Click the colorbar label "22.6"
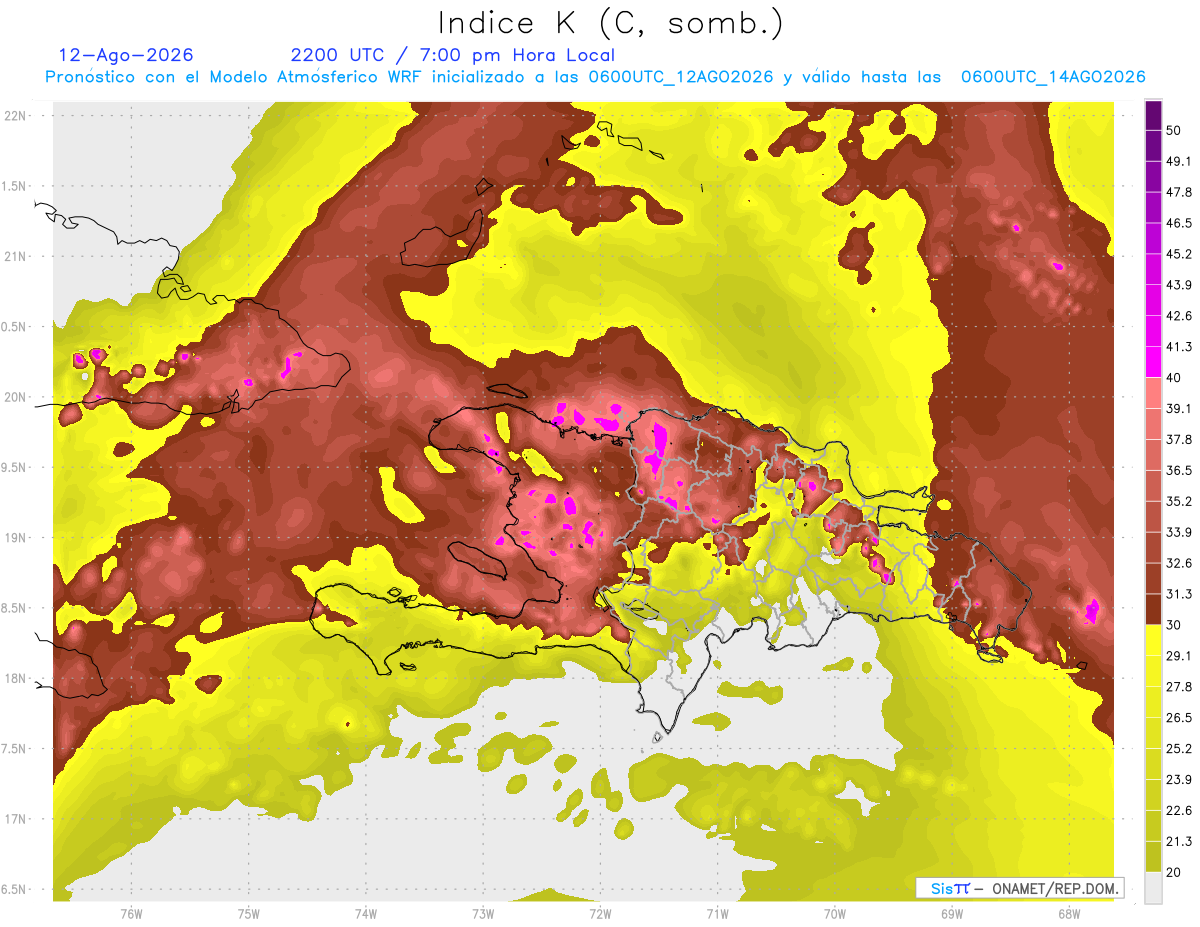This screenshot has width=1200, height=927. (x=1179, y=811)
